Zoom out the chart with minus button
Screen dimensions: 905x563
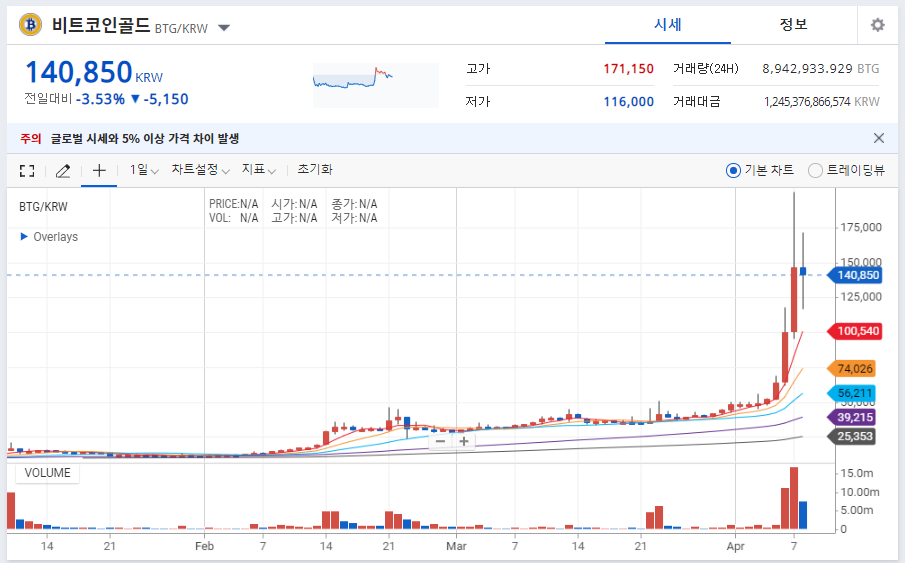[x=440, y=441]
